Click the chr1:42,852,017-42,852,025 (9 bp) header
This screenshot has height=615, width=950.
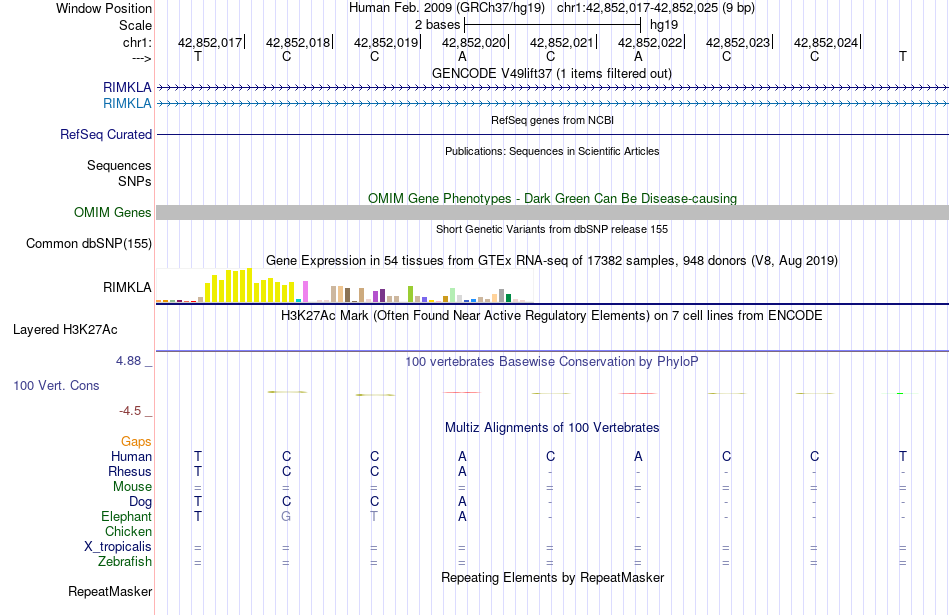pos(656,8)
